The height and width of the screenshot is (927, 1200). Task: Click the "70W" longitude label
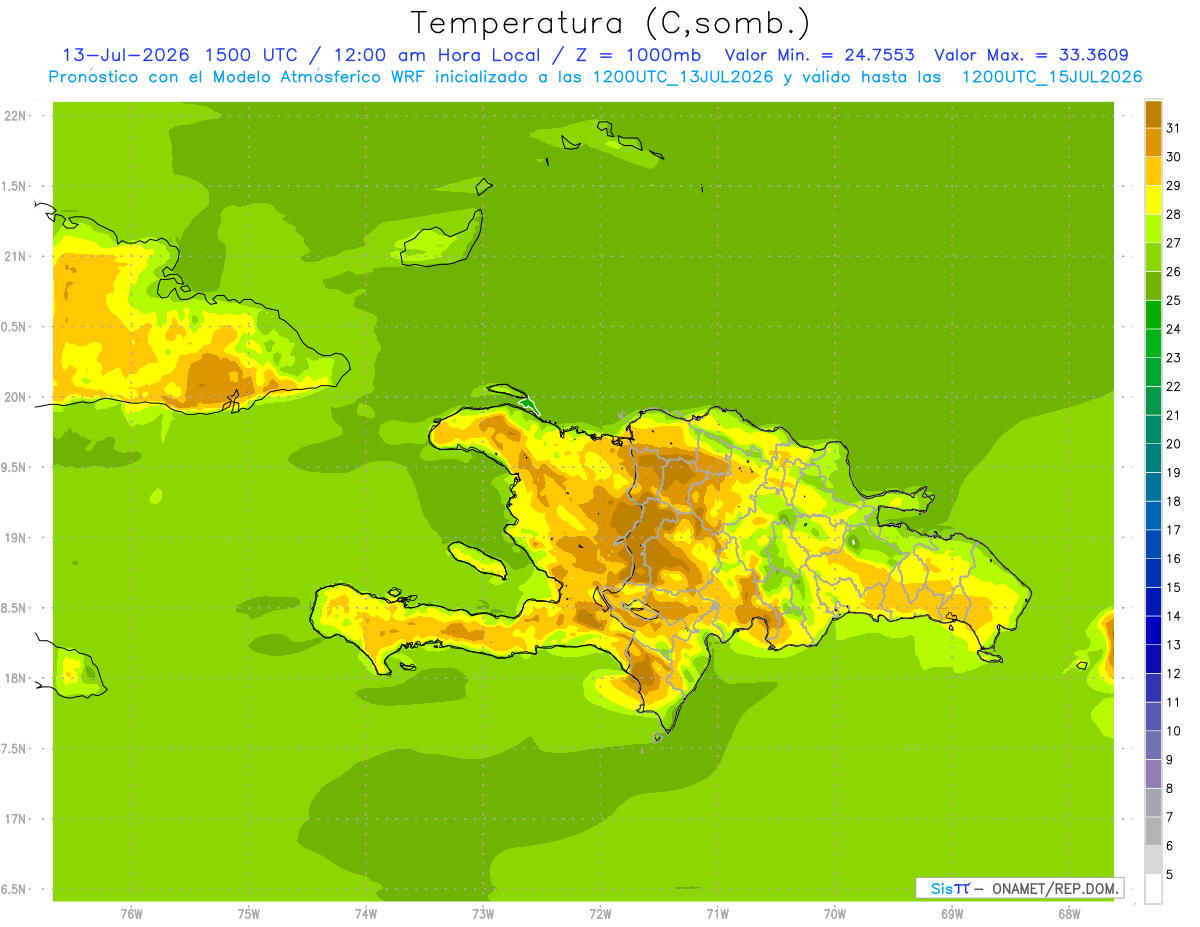835,913
